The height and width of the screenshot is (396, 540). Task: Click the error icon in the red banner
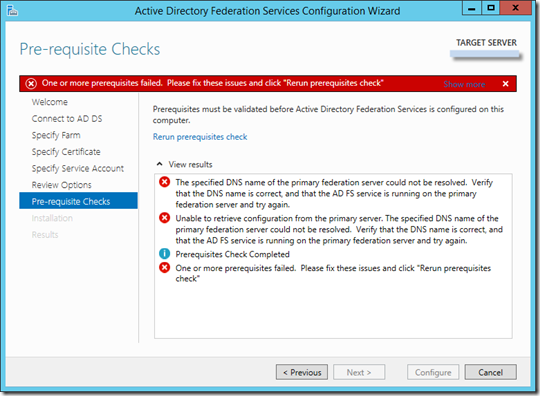[31, 83]
